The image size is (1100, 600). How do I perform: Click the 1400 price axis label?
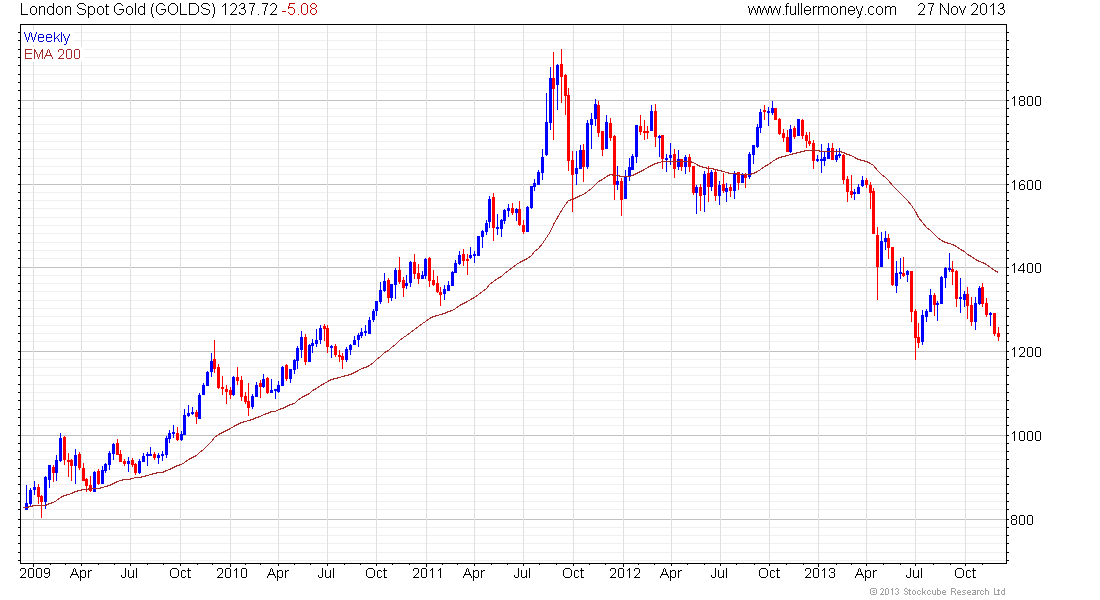click(x=1026, y=268)
